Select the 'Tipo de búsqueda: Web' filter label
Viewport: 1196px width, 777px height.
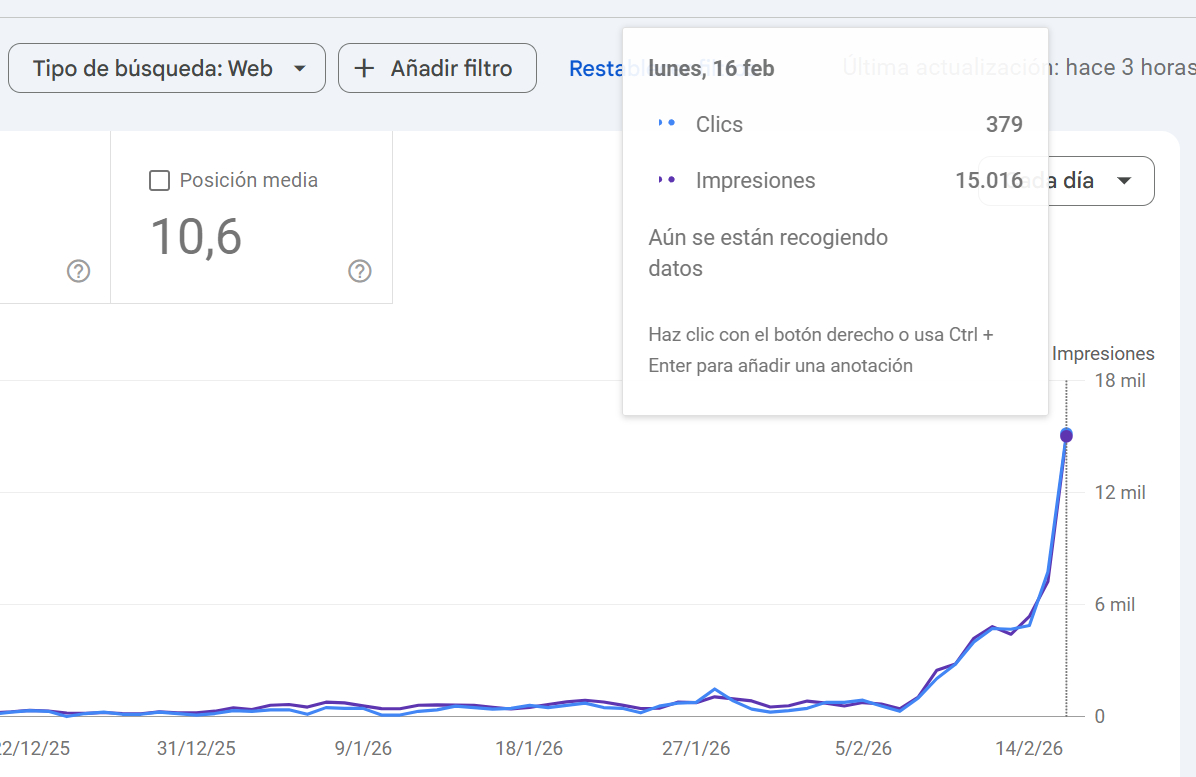[x=152, y=69]
